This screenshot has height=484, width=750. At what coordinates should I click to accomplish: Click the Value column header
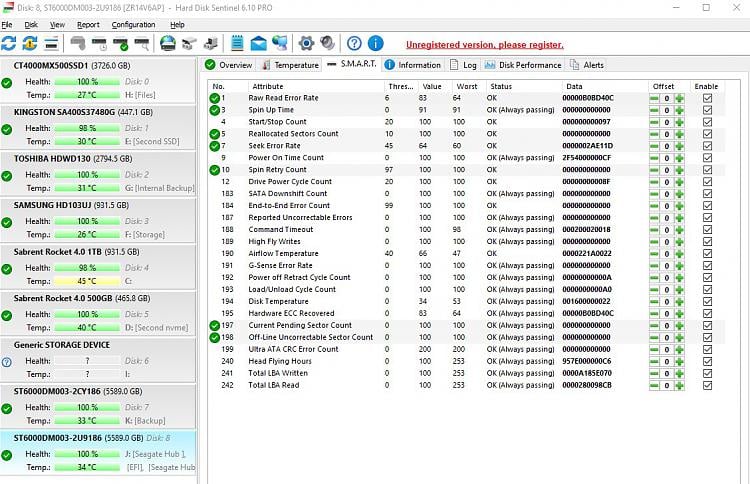tap(432, 86)
